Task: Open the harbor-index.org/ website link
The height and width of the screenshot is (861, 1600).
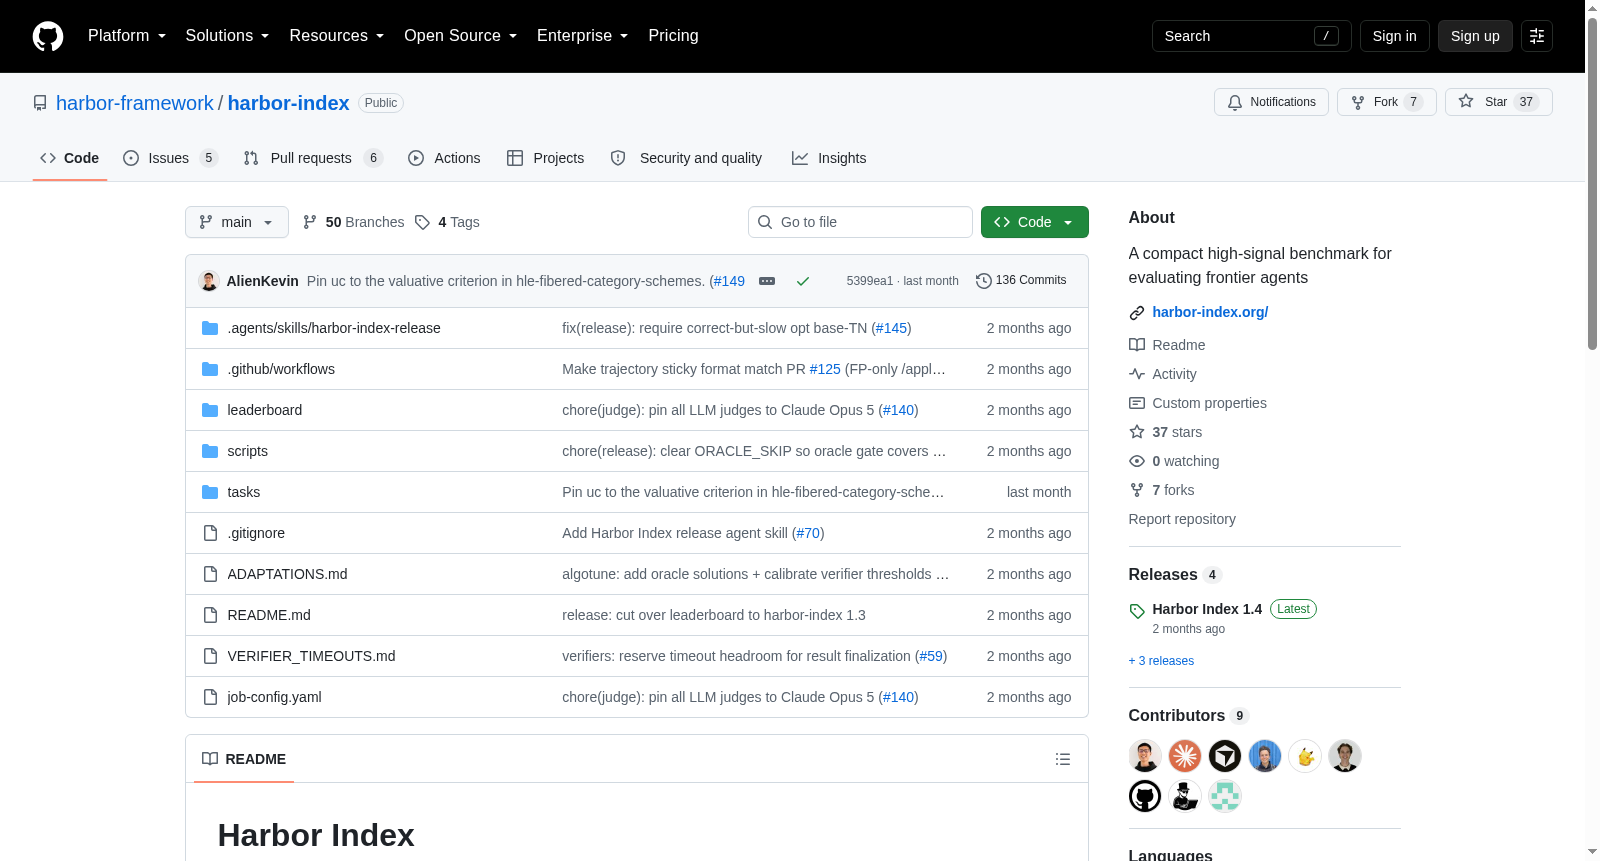Action: point(1210,312)
